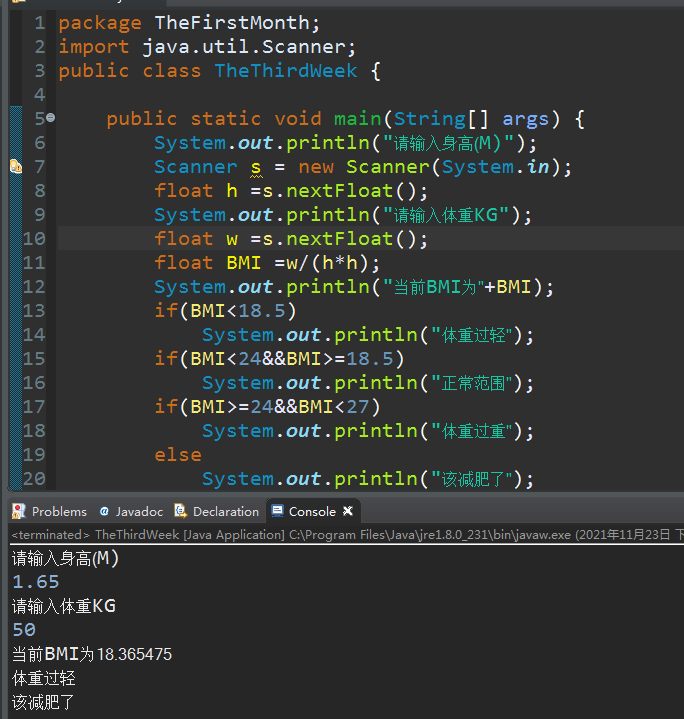Collapse the main method fold at line 5
The height and width of the screenshot is (719, 684).
pyautogui.click(x=50, y=118)
